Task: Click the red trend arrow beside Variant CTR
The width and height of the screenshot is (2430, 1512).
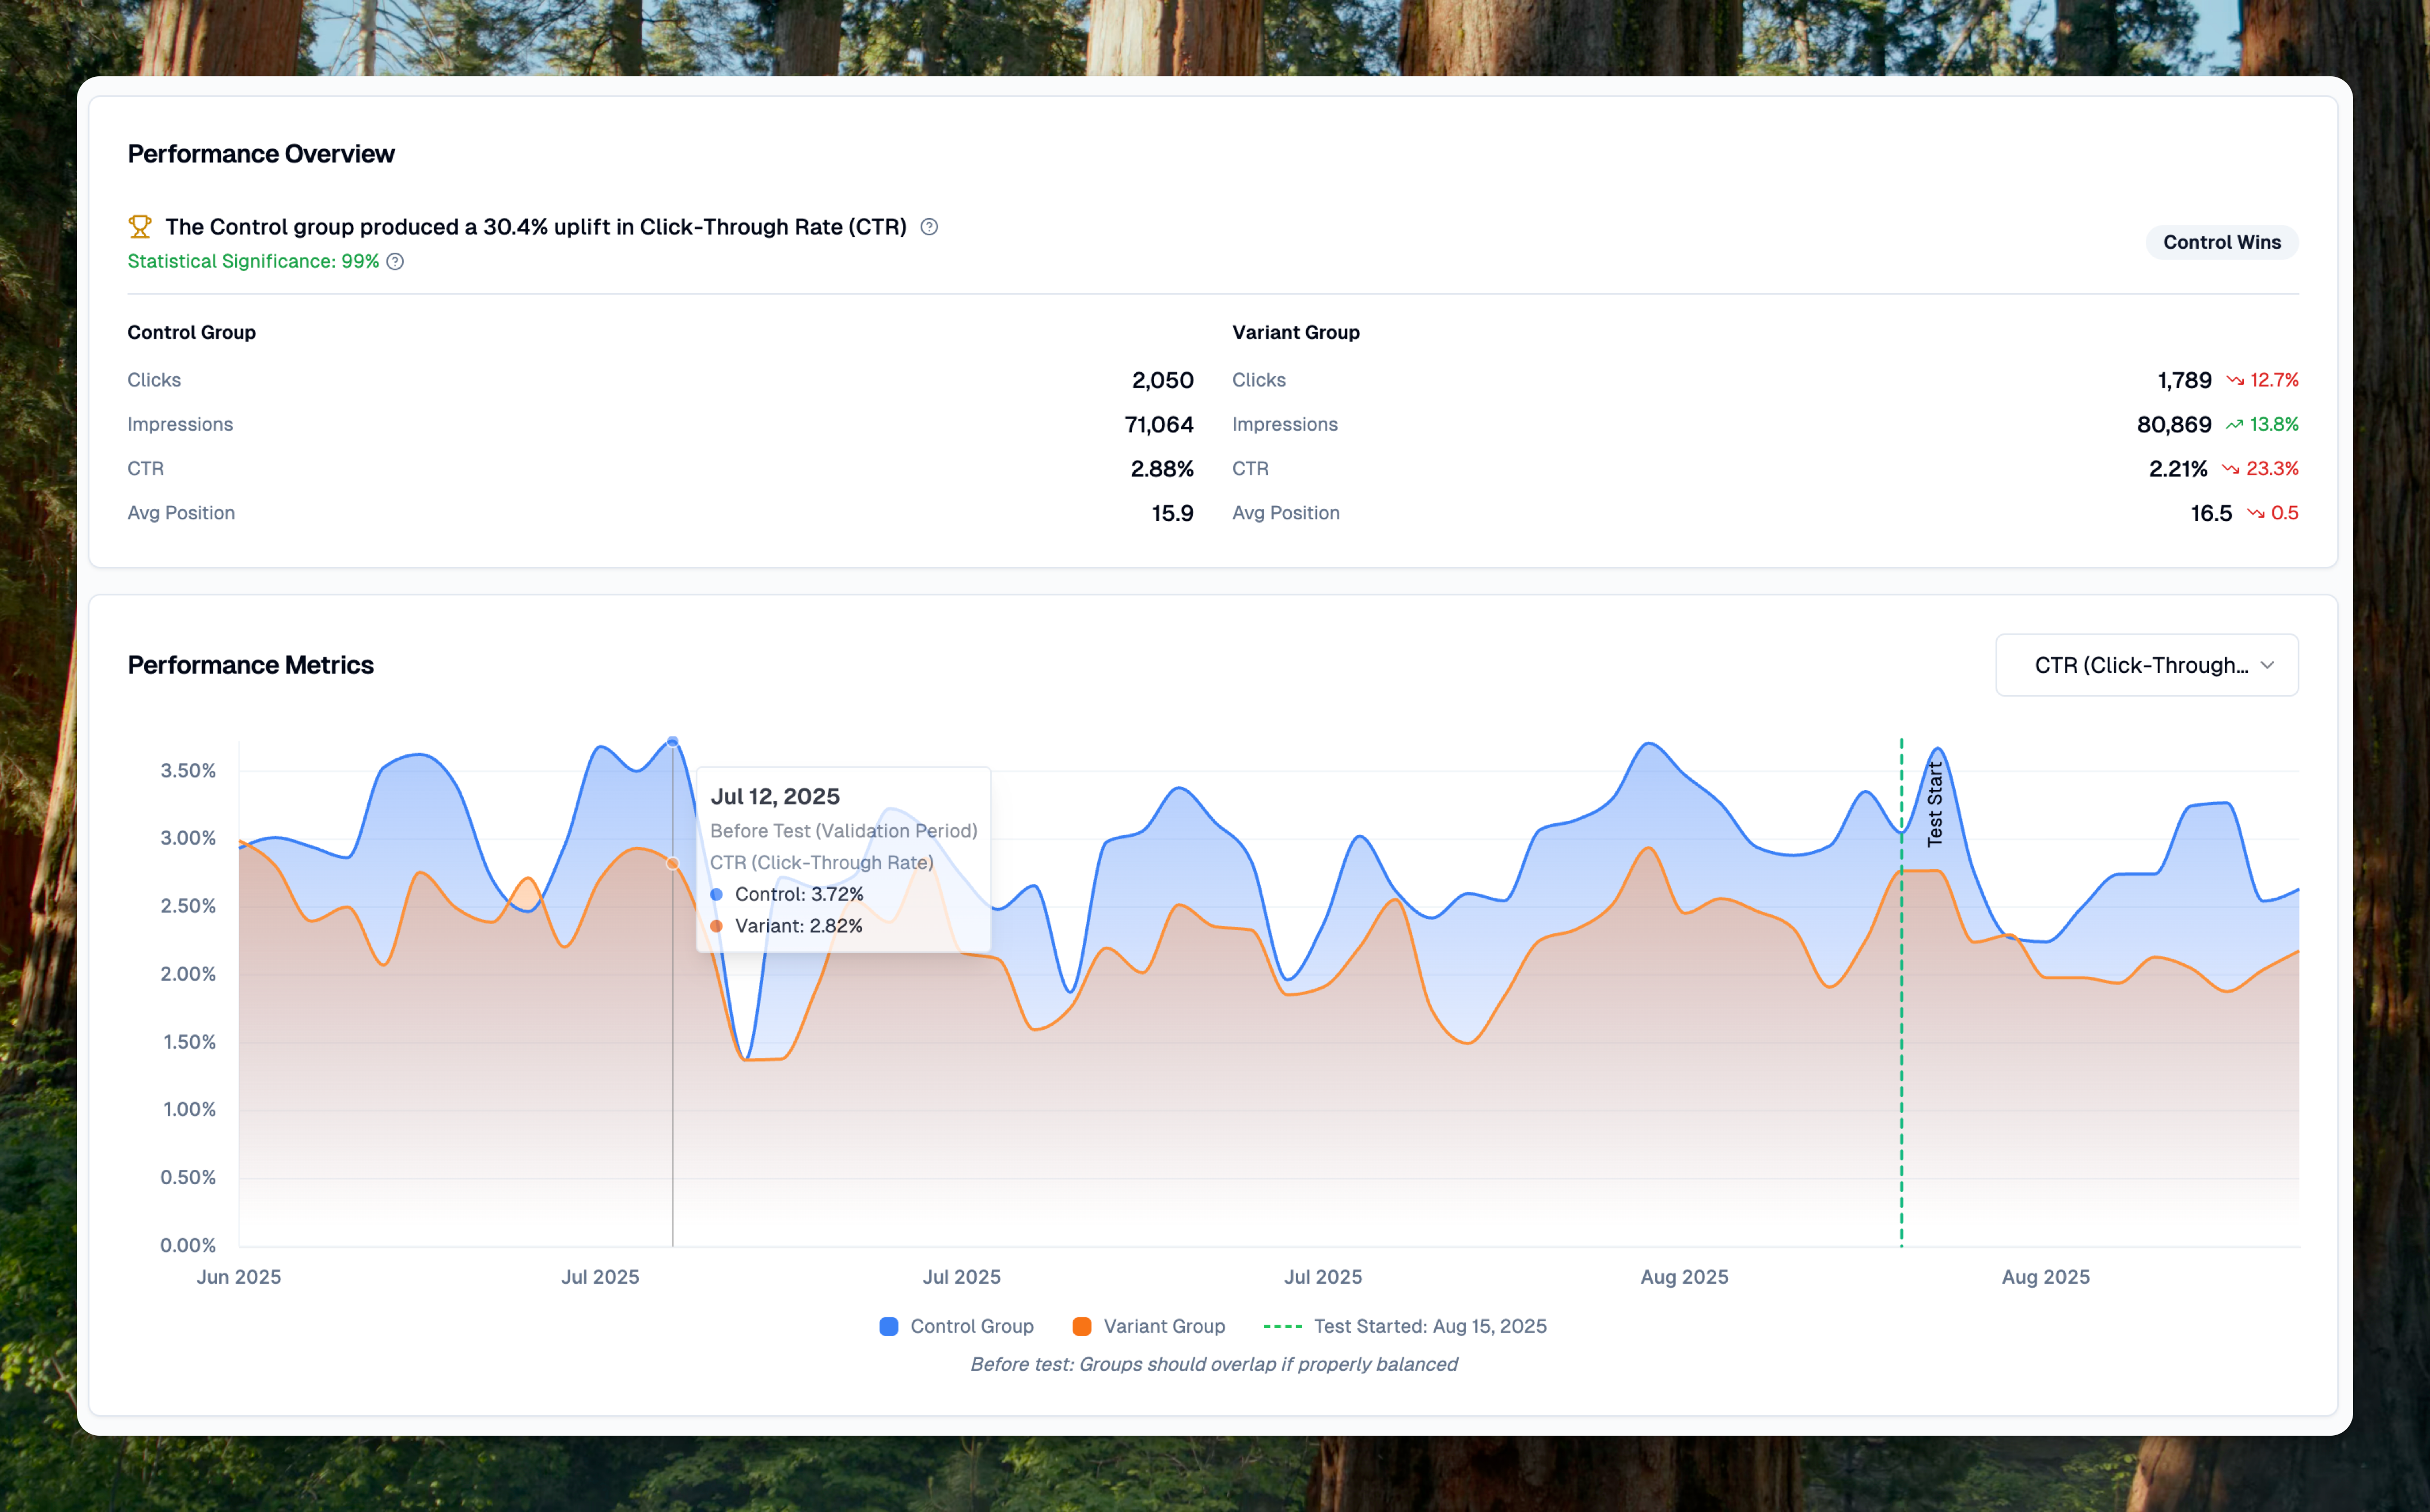Action: [x=2230, y=469]
